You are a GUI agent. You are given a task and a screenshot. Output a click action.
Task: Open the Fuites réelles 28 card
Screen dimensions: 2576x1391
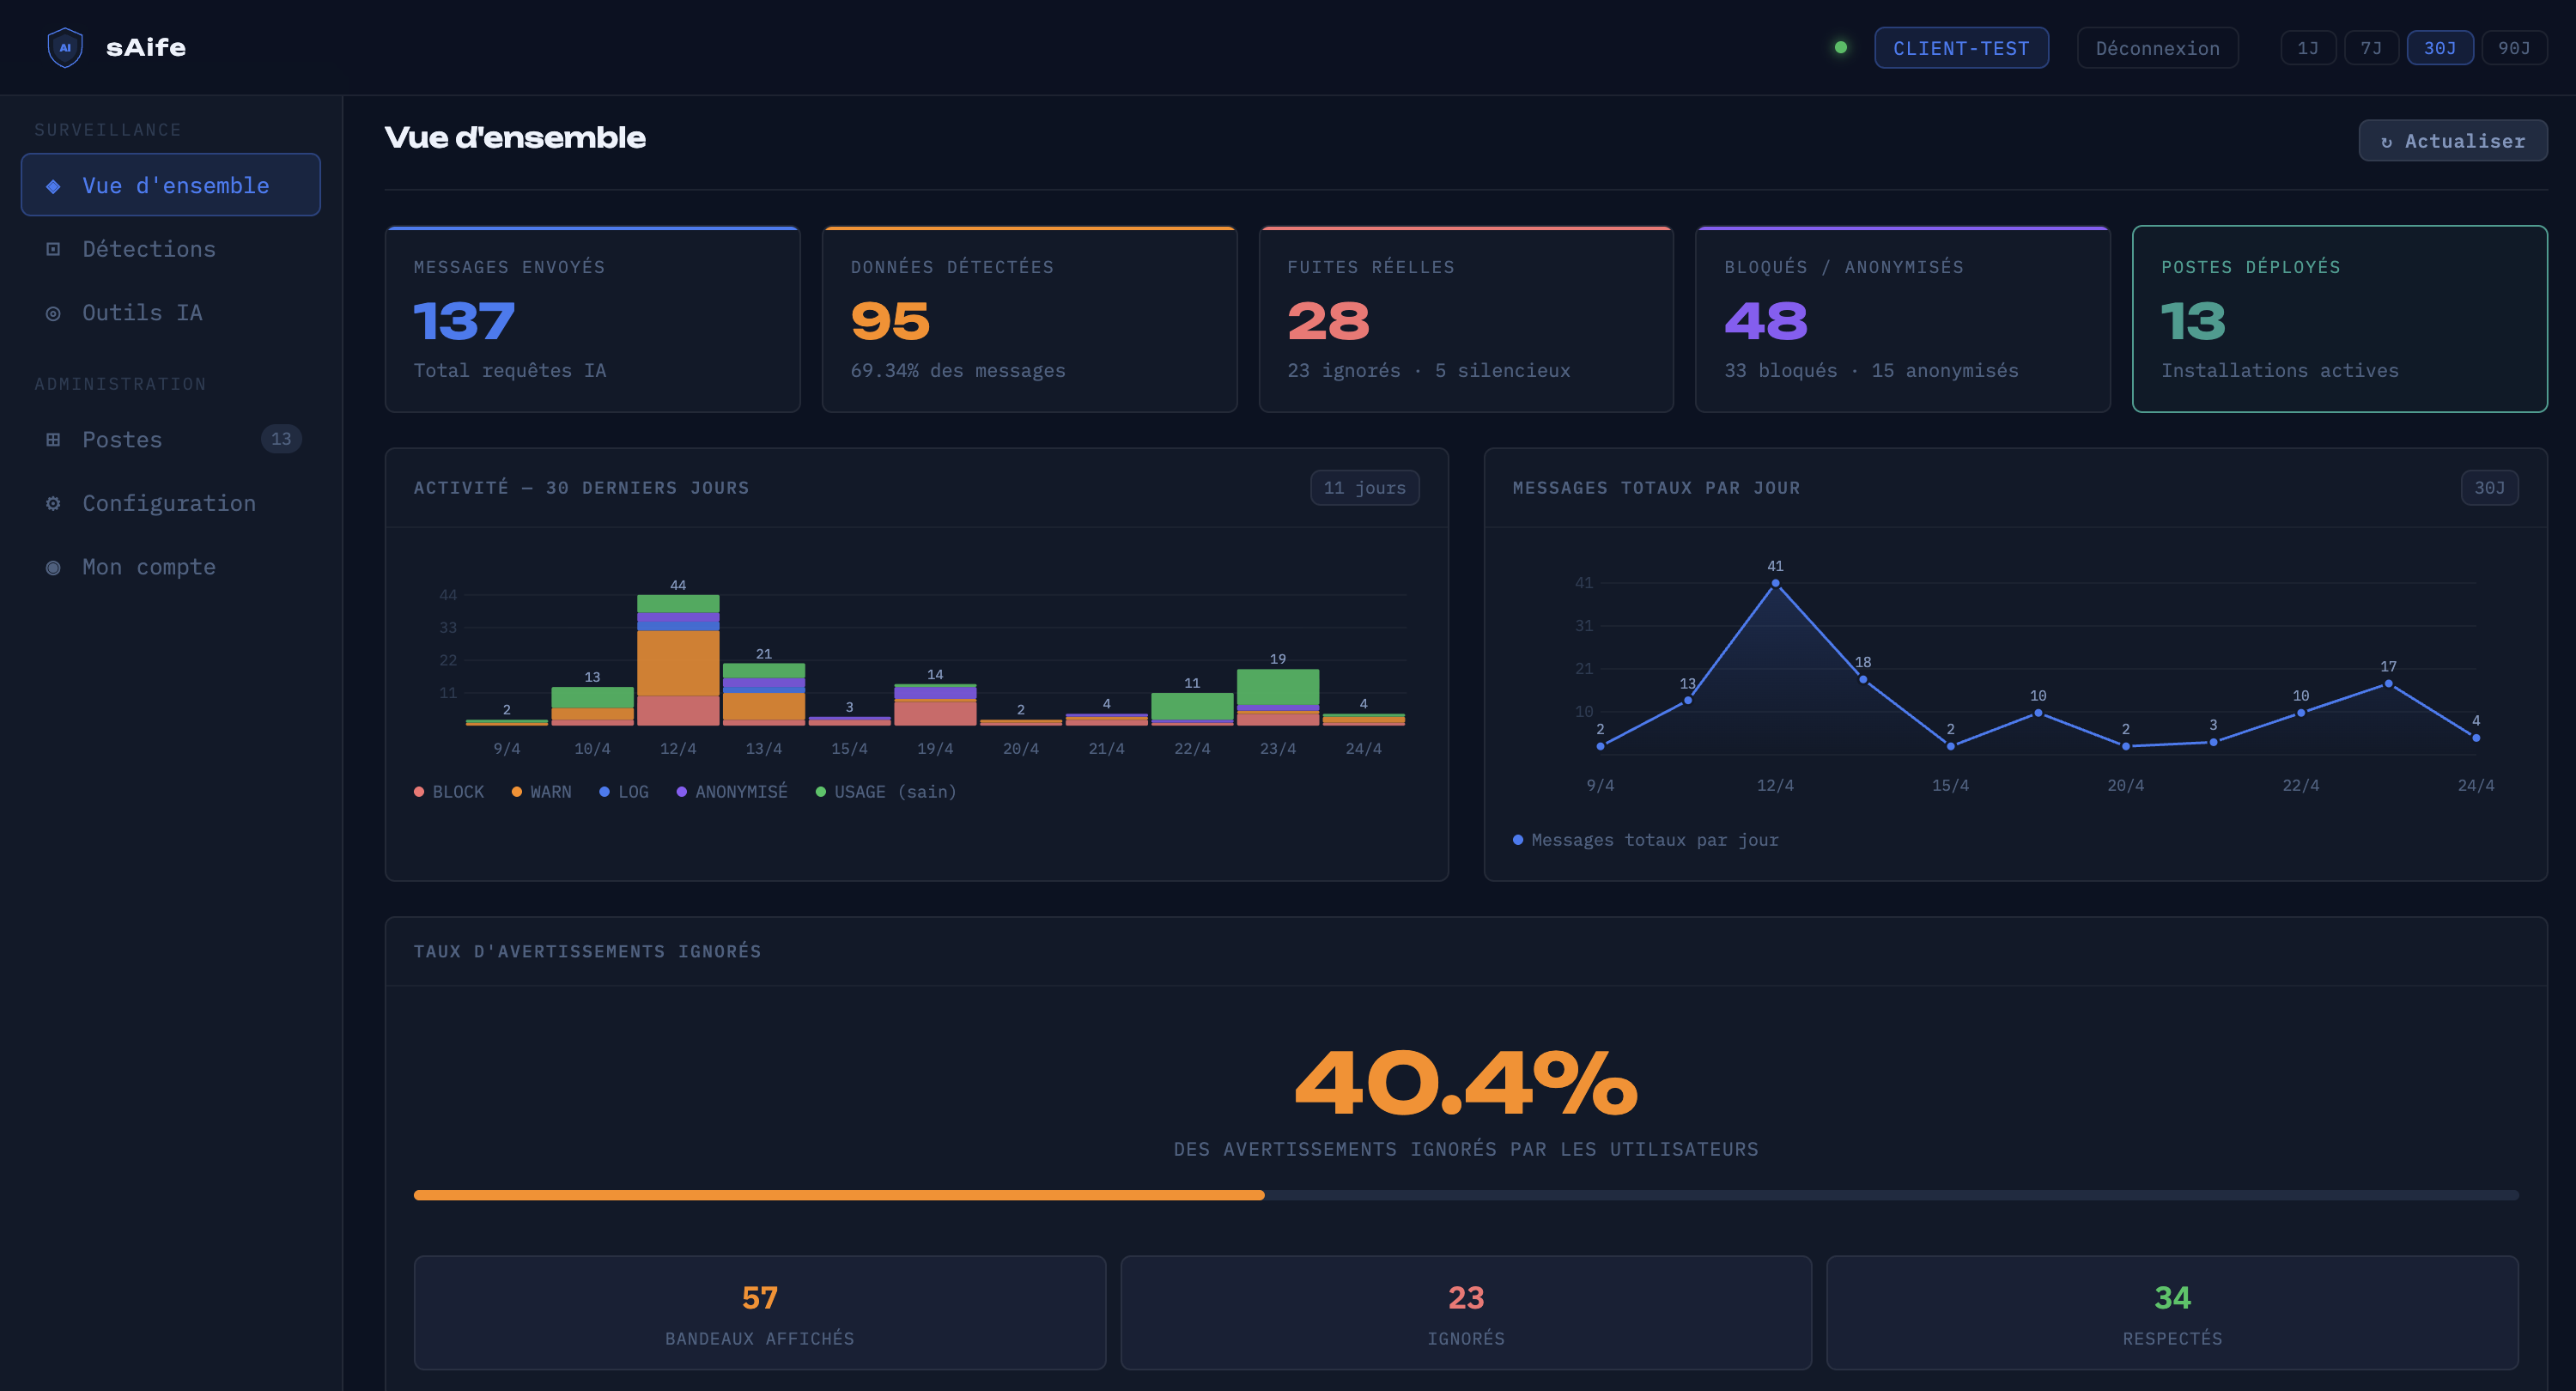(x=1466, y=320)
